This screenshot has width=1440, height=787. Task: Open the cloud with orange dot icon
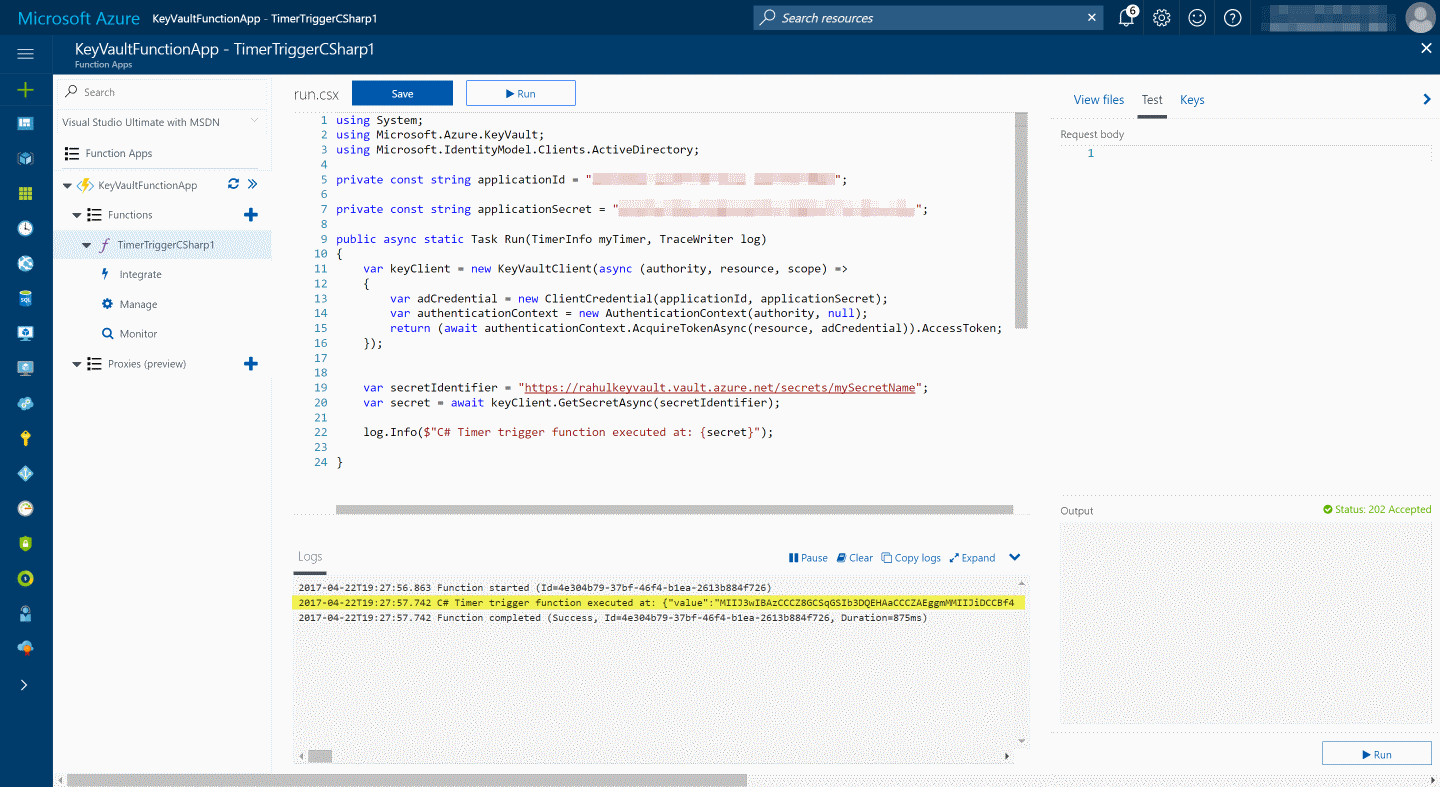click(x=26, y=648)
